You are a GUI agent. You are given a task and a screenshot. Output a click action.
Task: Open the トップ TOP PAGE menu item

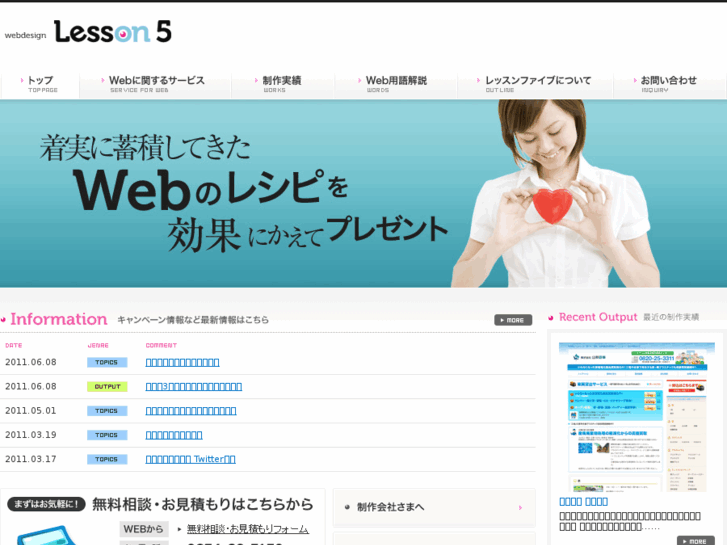click(40, 84)
